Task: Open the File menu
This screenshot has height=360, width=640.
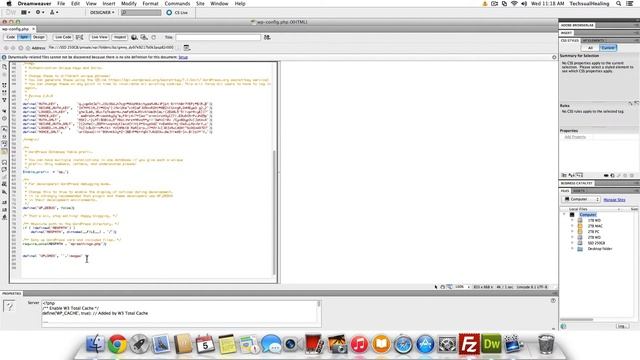Action: pos(61,3)
